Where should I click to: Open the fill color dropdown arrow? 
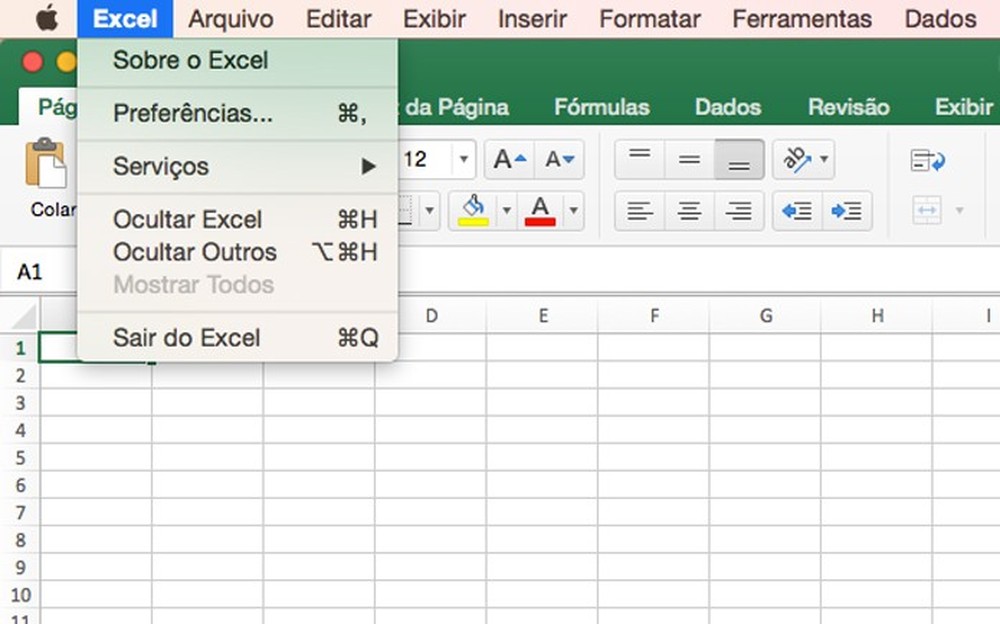point(508,211)
